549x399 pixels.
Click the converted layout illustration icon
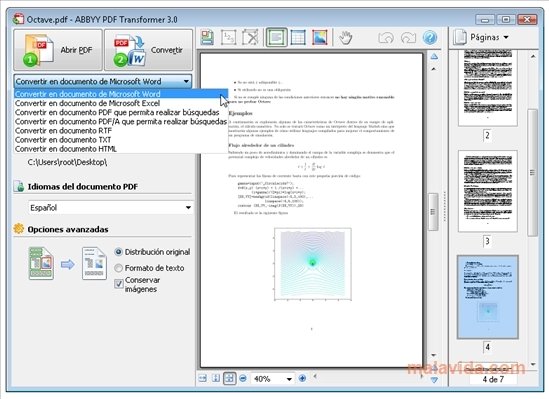[x=94, y=263]
